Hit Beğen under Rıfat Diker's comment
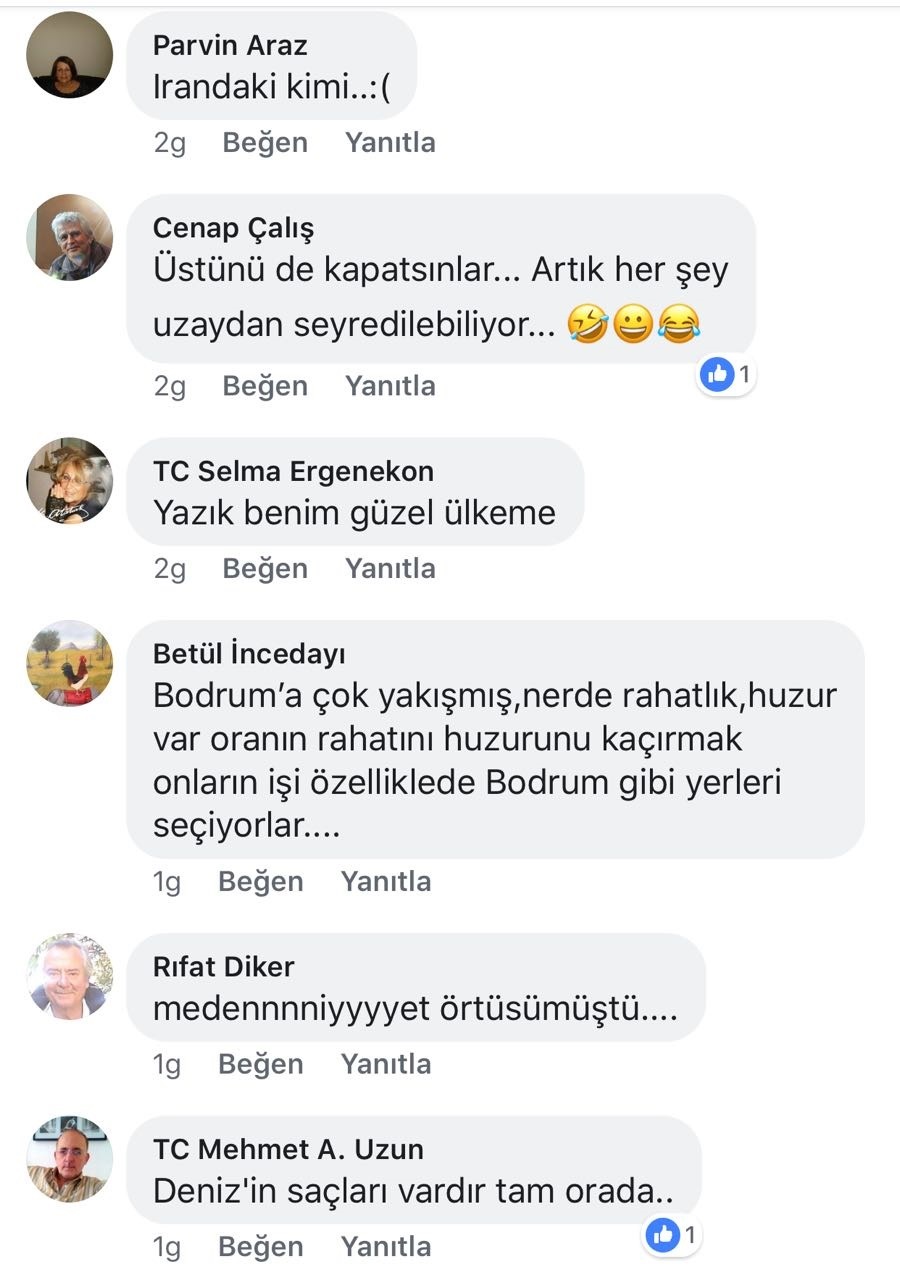 261,1063
